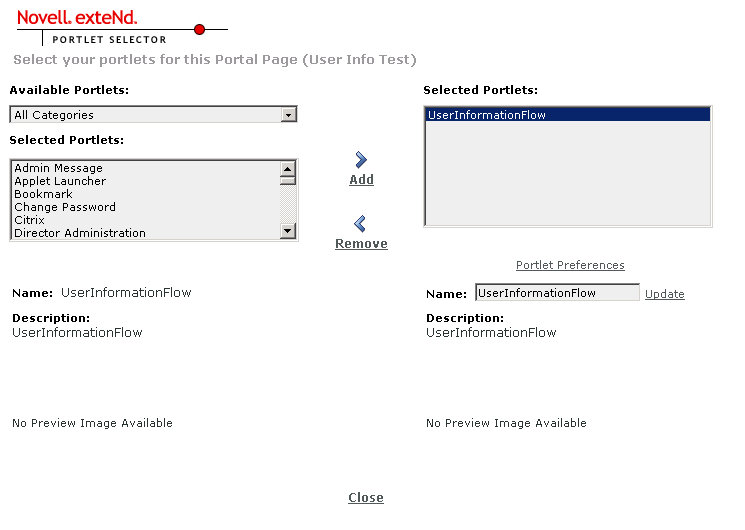Choose Bookmark from available portlets
This screenshot has height=530, width=745.
(43, 194)
